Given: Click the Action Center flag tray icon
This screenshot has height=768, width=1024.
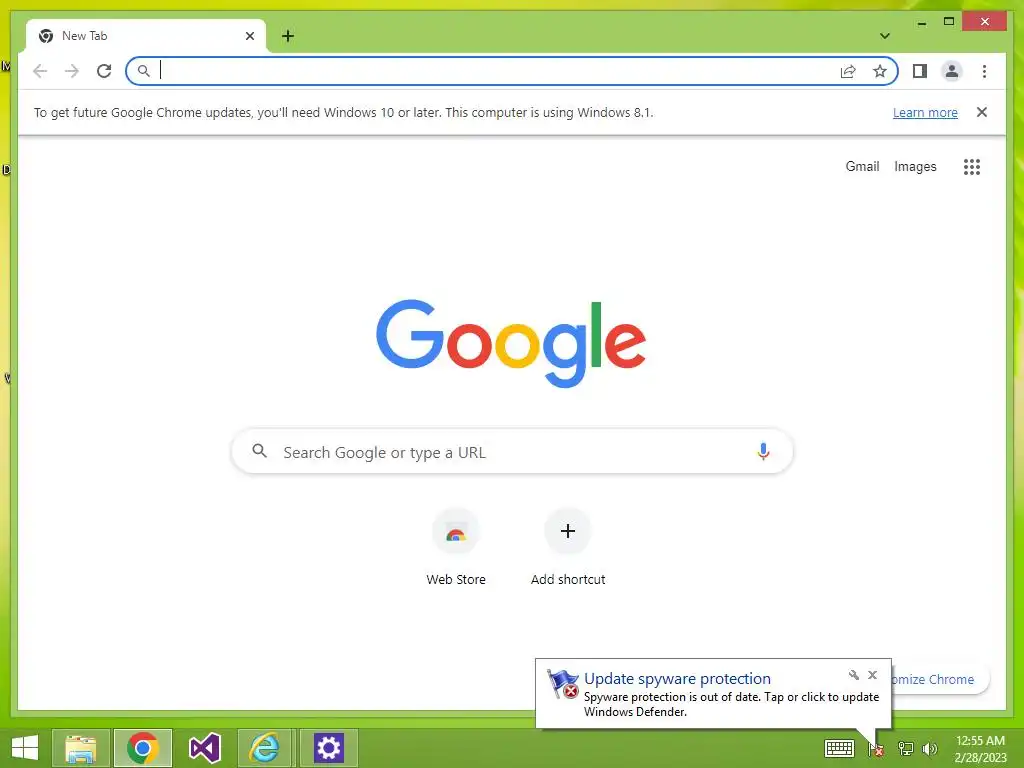Looking at the screenshot, I should [x=876, y=749].
